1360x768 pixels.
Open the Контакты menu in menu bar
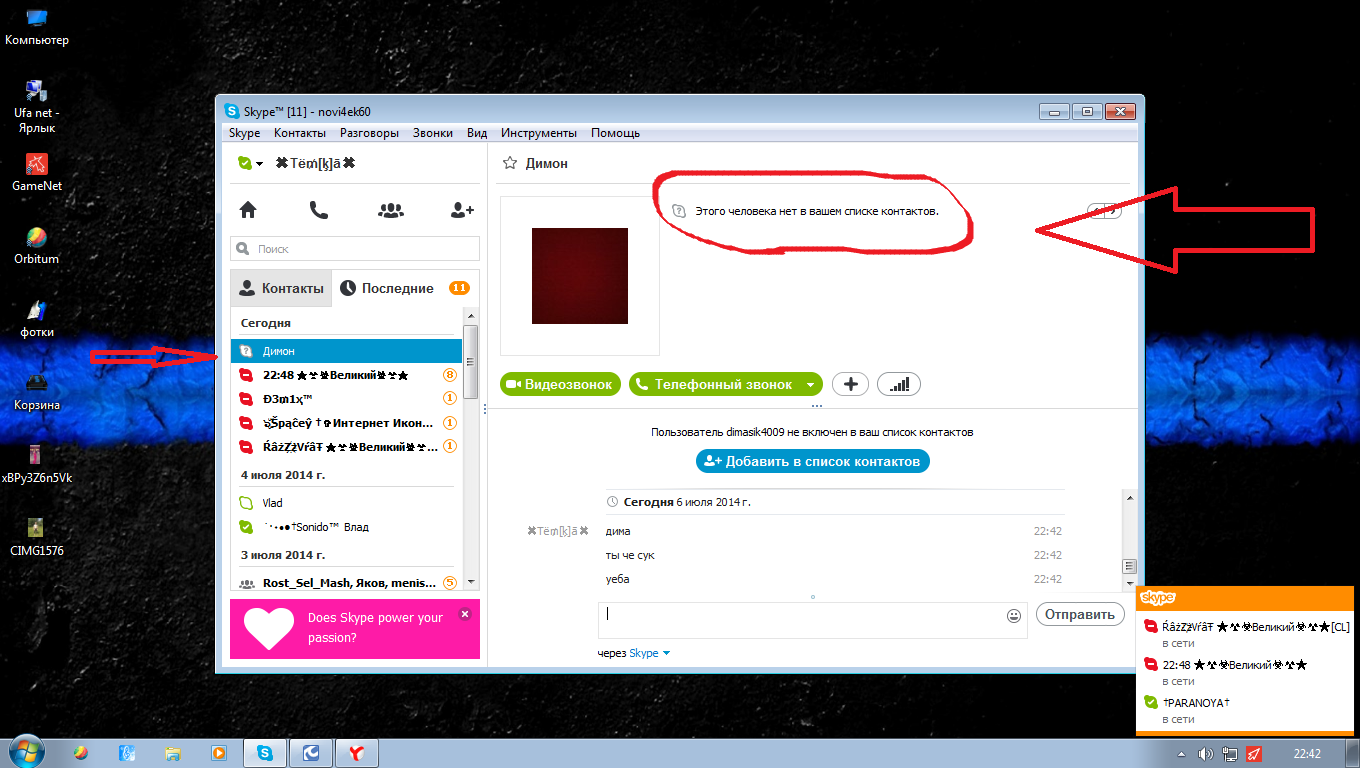pyautogui.click(x=300, y=133)
